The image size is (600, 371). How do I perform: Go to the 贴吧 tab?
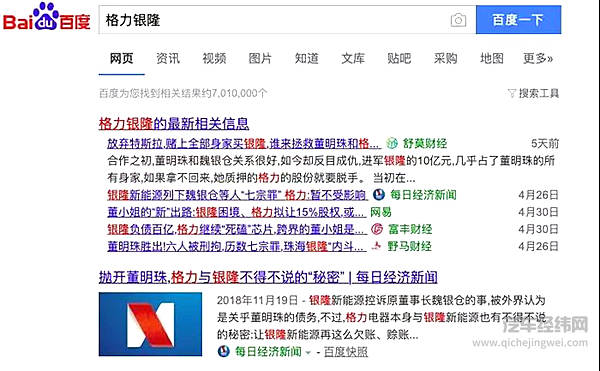point(399,59)
